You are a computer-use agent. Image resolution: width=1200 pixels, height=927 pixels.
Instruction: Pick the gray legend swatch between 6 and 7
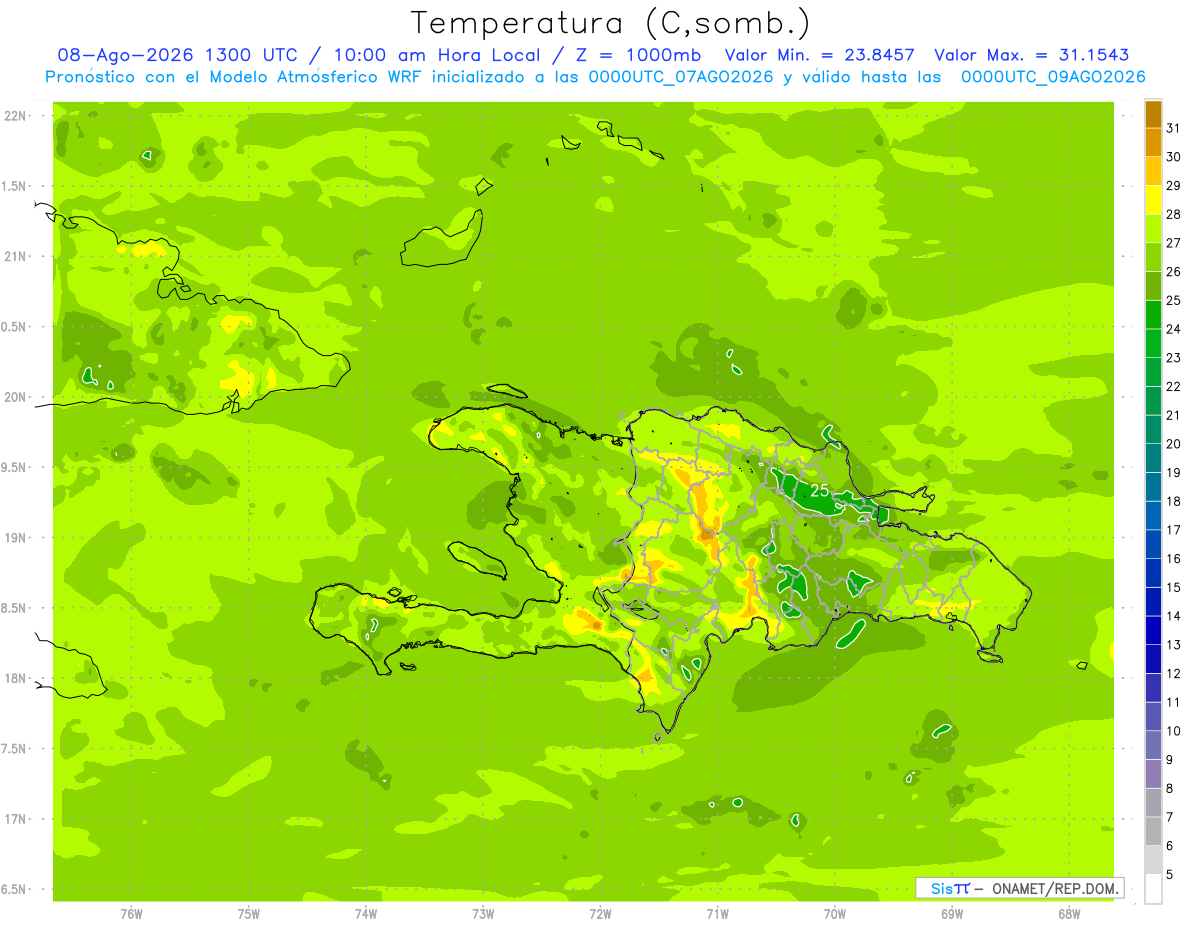coord(1153,831)
